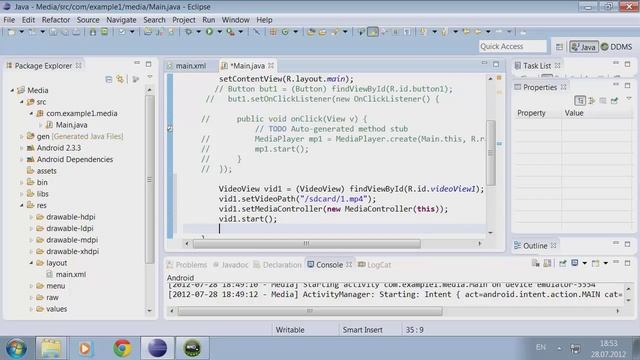Open the Window menu

tap(235, 20)
